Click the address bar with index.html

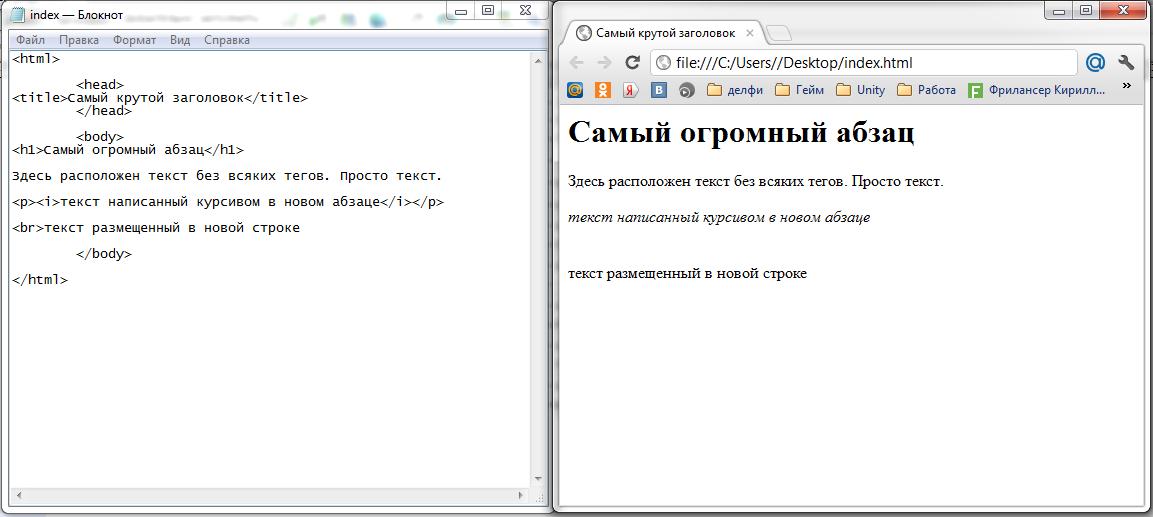tap(865, 63)
